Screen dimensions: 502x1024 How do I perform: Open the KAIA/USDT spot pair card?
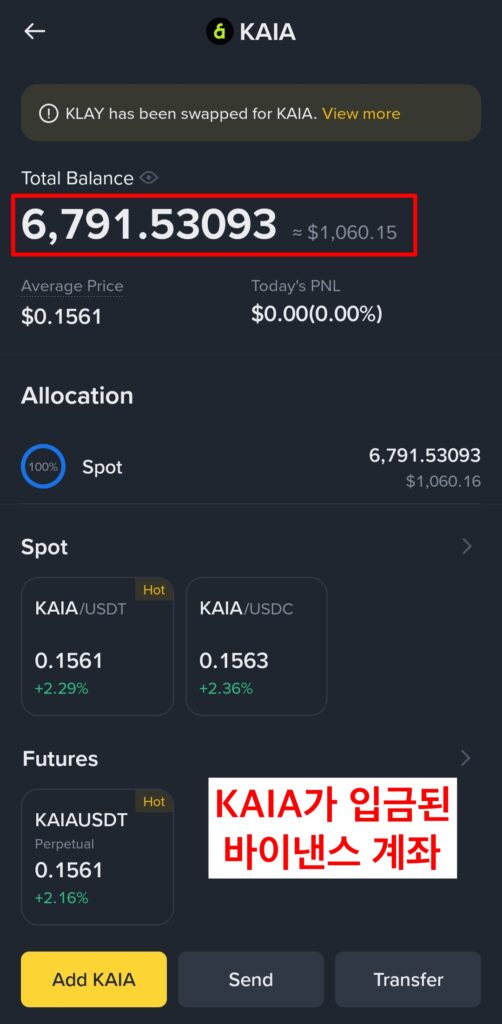[97, 647]
